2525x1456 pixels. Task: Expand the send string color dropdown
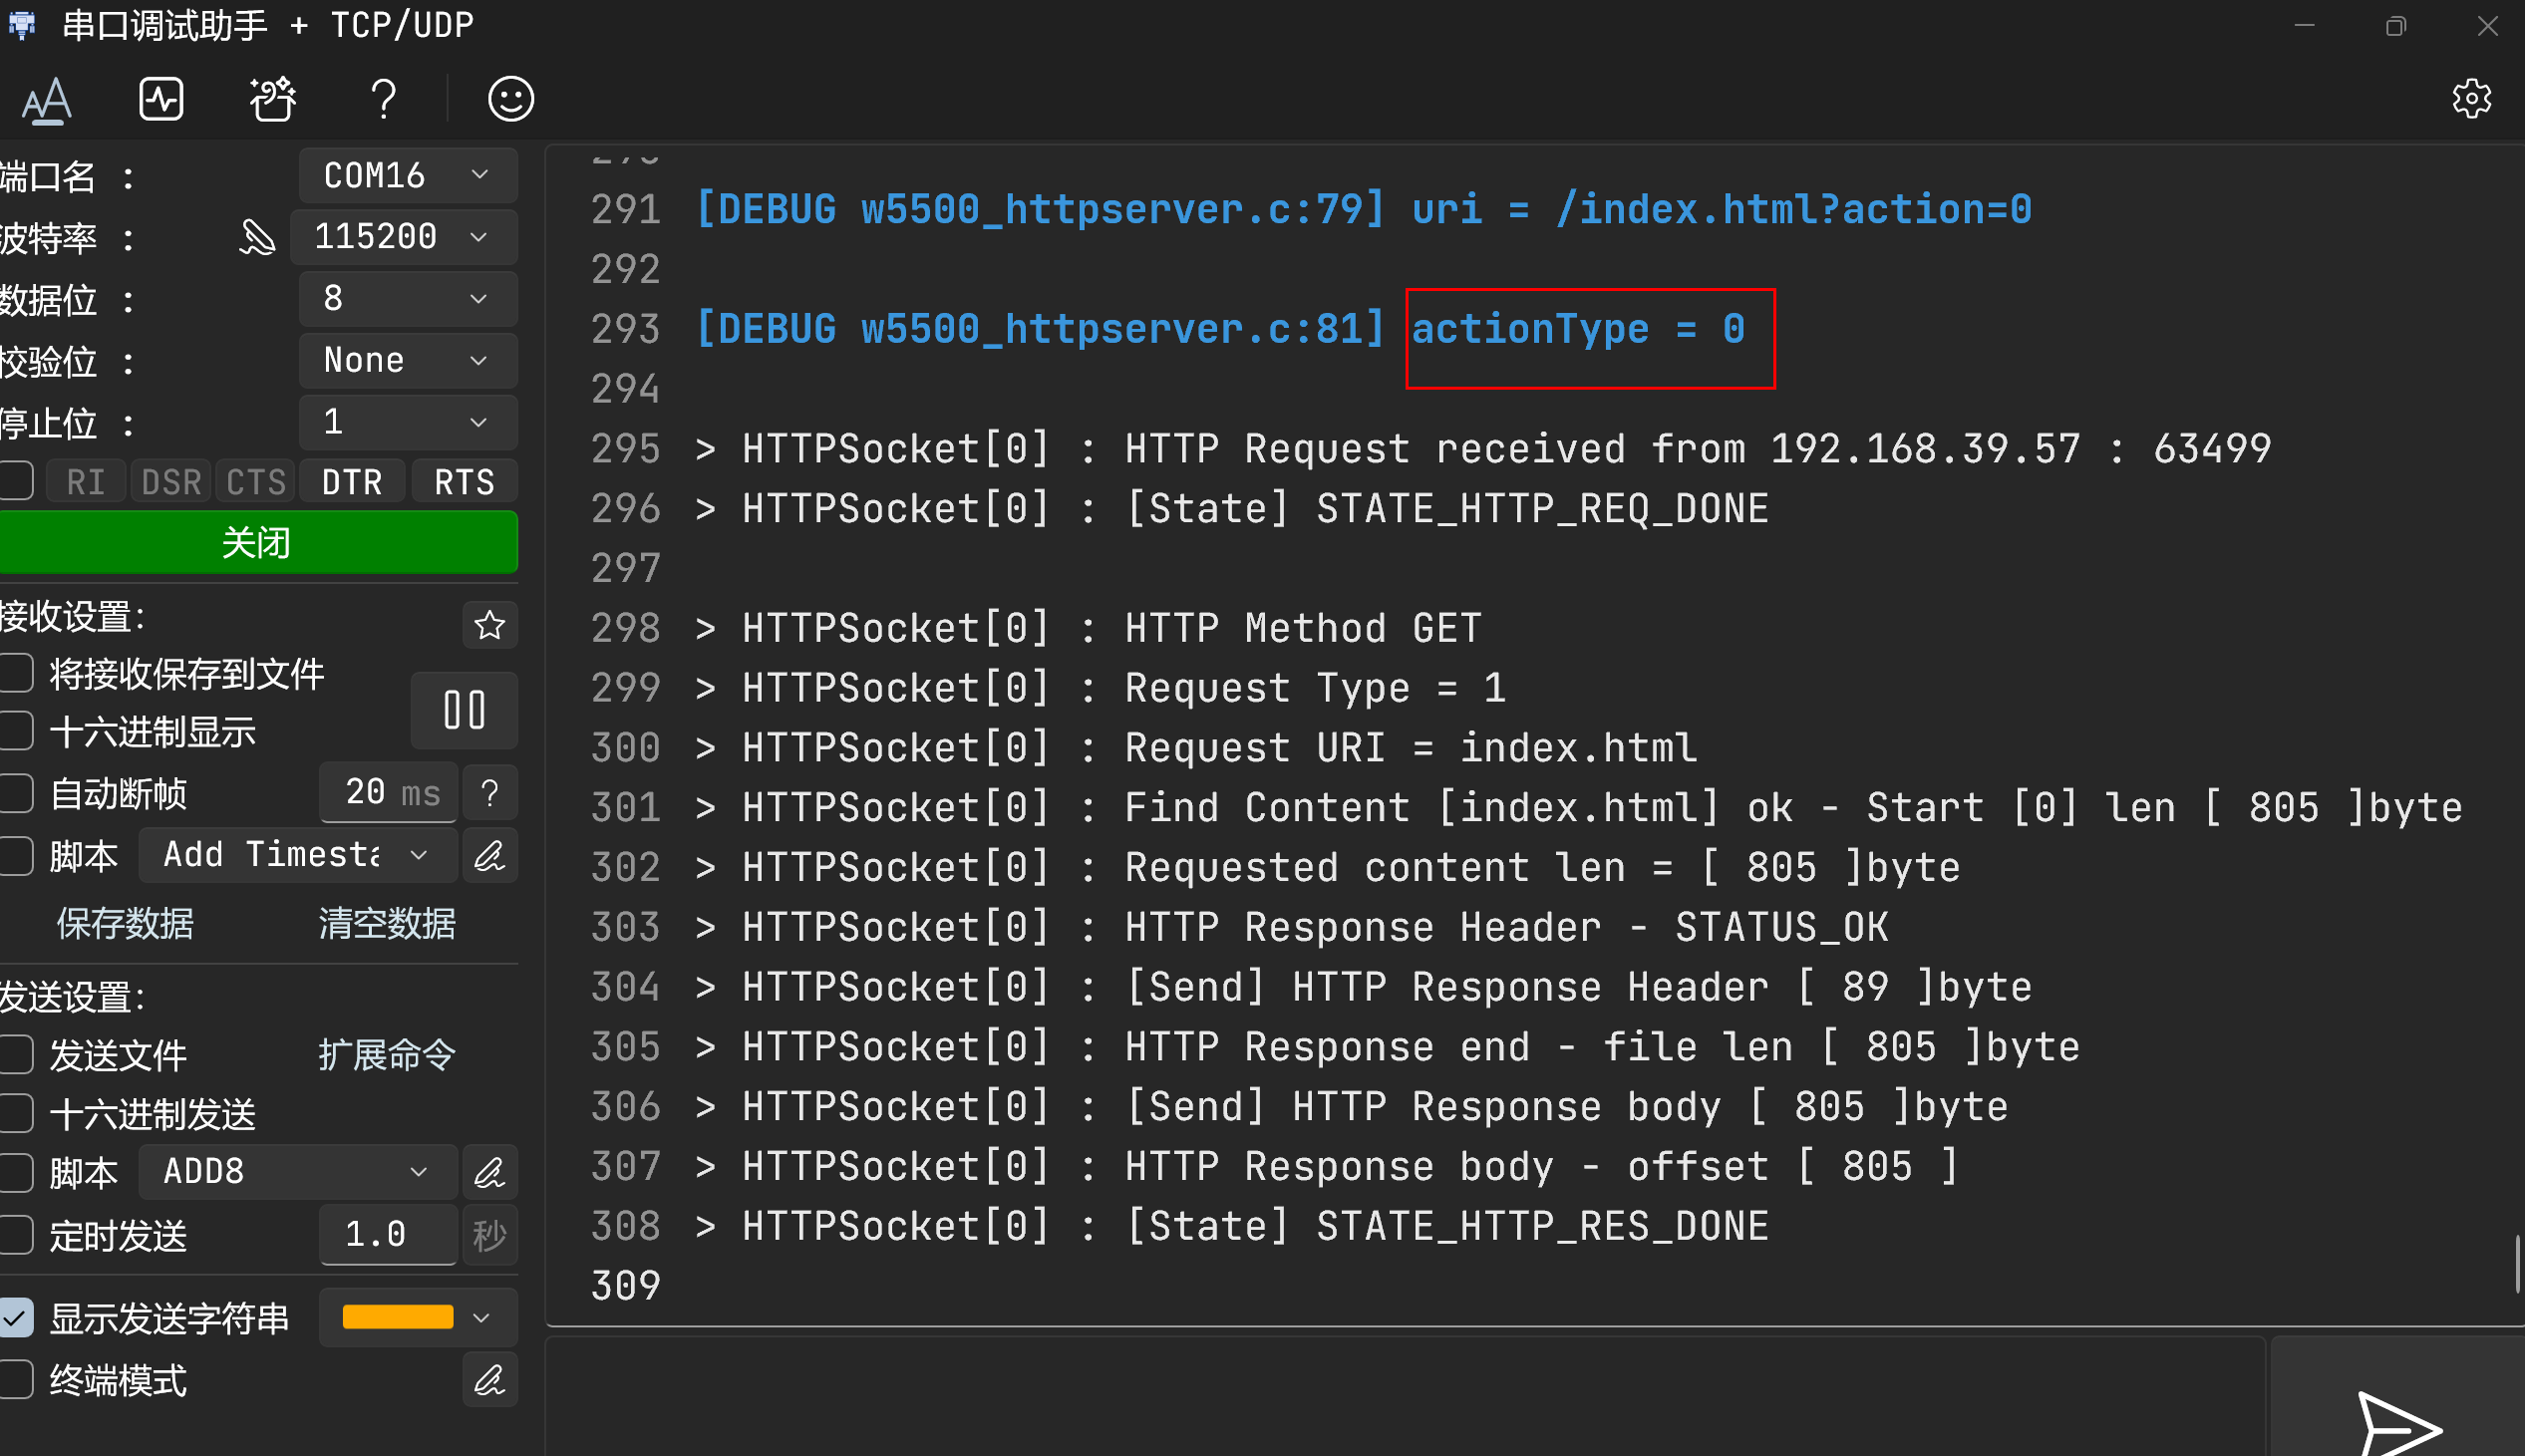point(481,1318)
